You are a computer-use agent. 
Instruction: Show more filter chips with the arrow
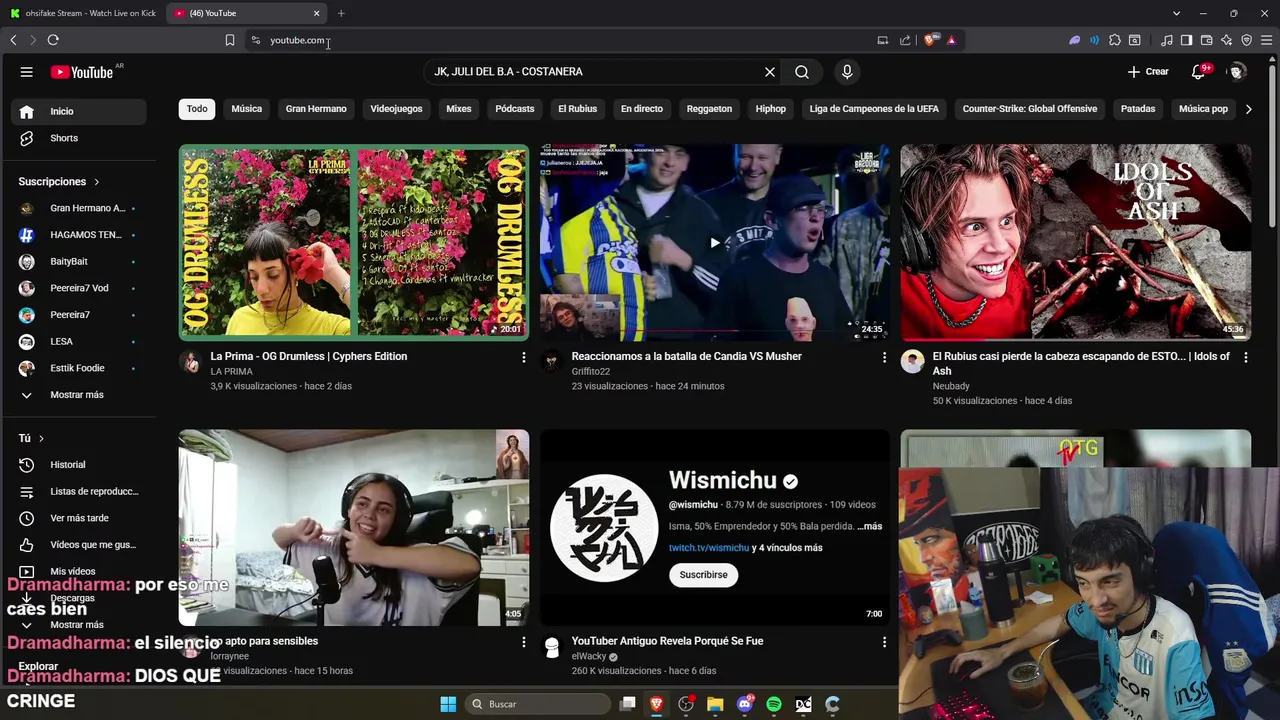click(x=1248, y=109)
